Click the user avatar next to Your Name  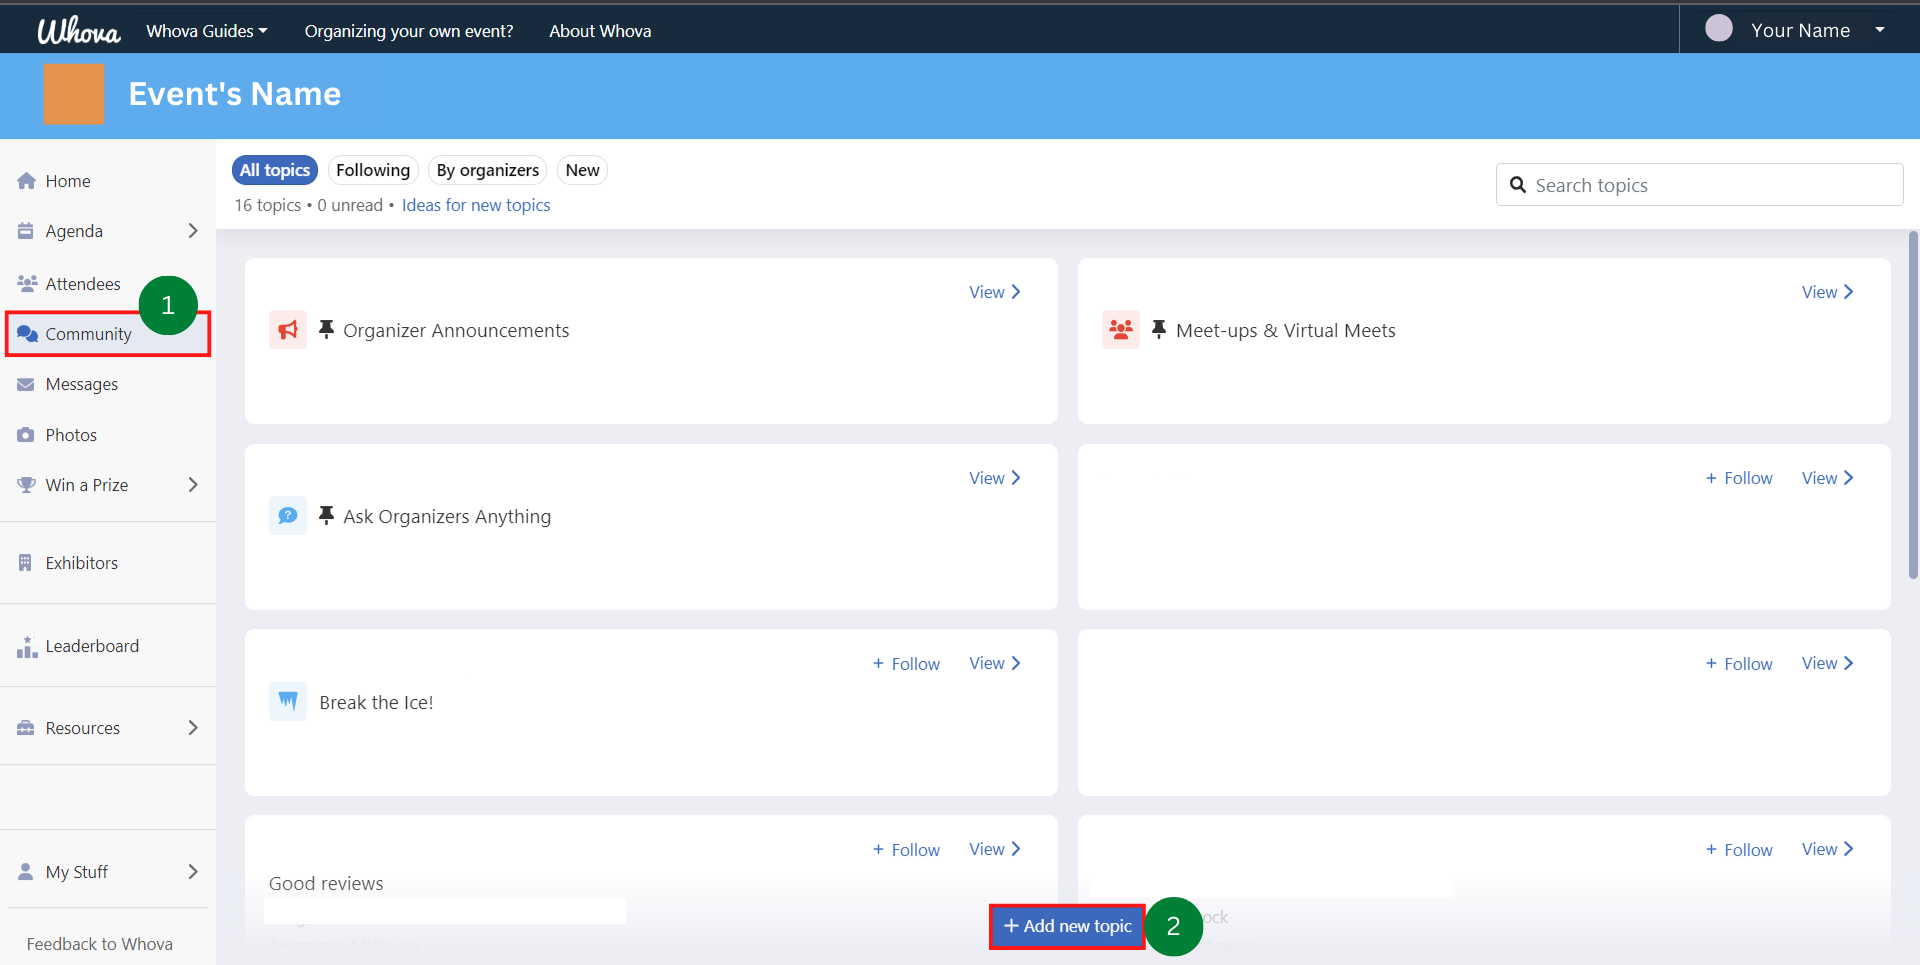click(1718, 29)
